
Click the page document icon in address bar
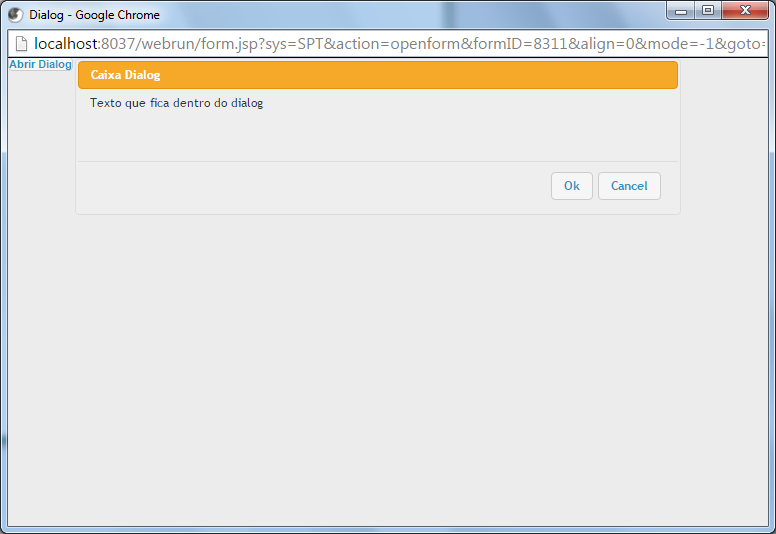pyautogui.click(x=19, y=44)
